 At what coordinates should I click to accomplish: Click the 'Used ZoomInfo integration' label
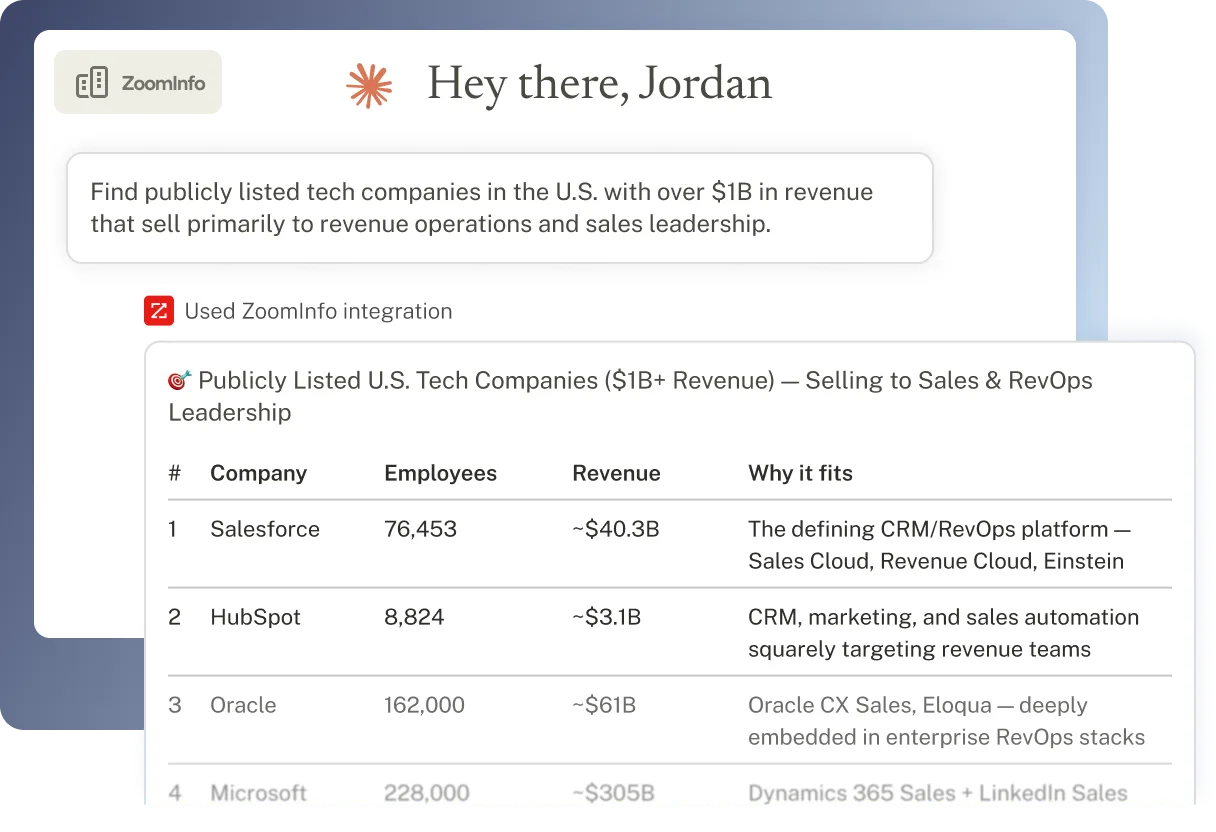pyautogui.click(x=318, y=311)
